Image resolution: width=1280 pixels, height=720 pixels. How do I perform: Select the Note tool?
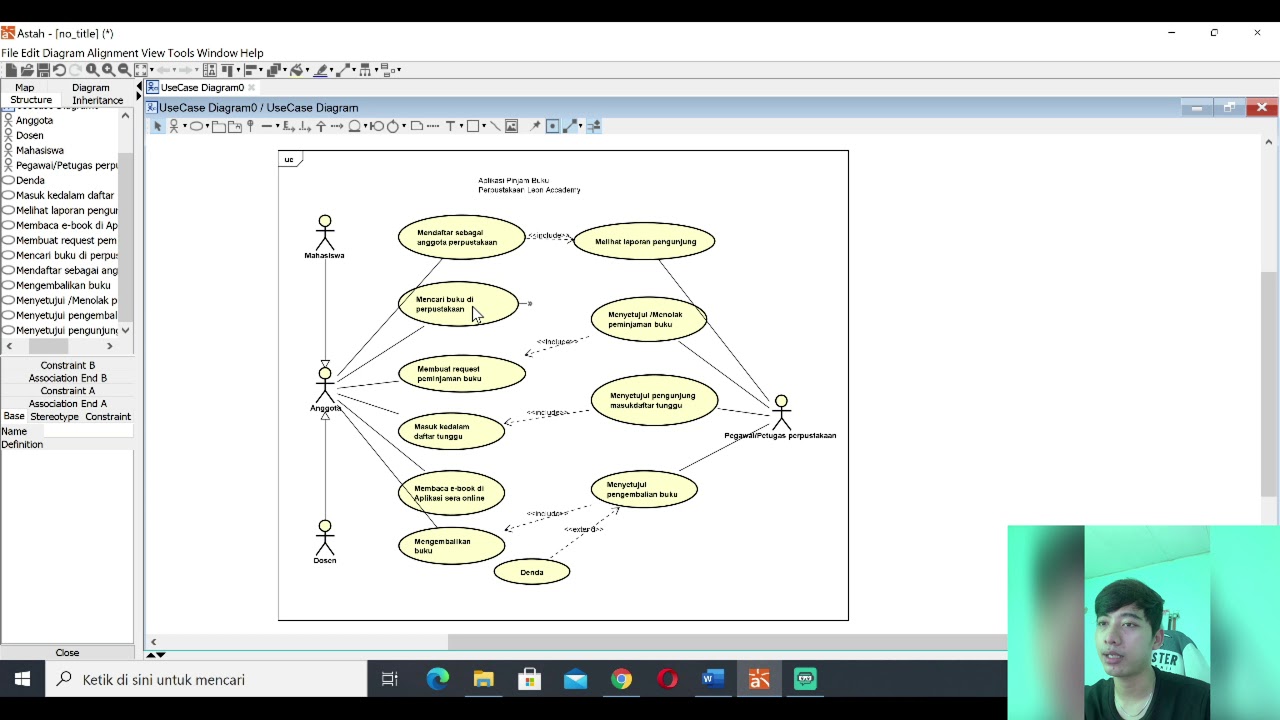coord(416,126)
